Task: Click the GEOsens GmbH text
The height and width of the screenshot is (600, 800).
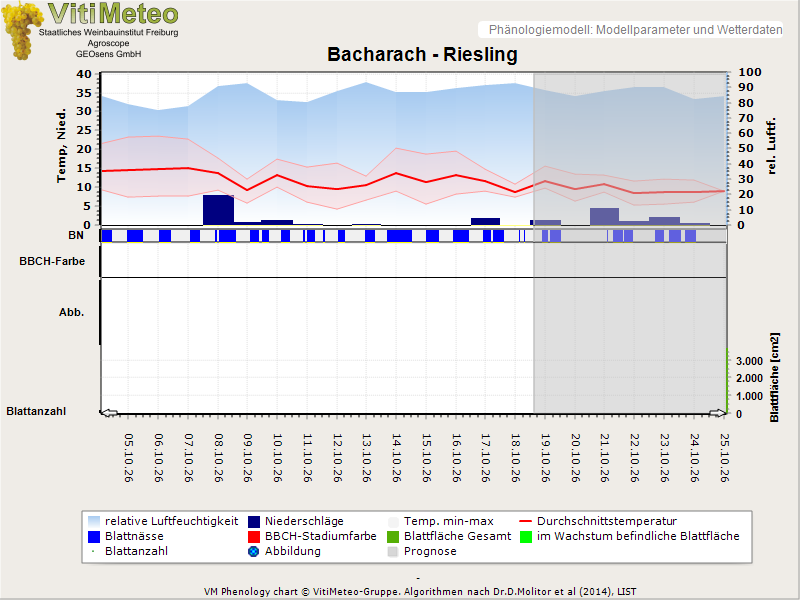Action: (x=108, y=54)
